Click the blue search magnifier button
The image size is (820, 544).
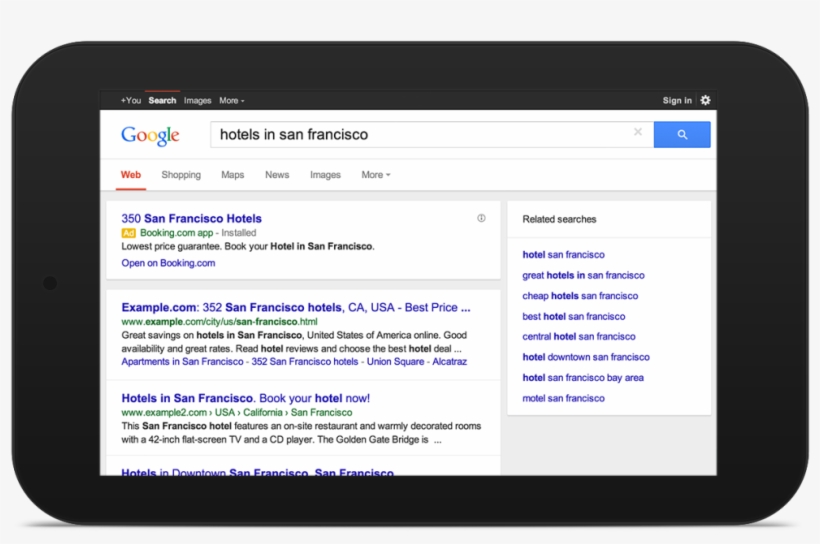point(682,134)
